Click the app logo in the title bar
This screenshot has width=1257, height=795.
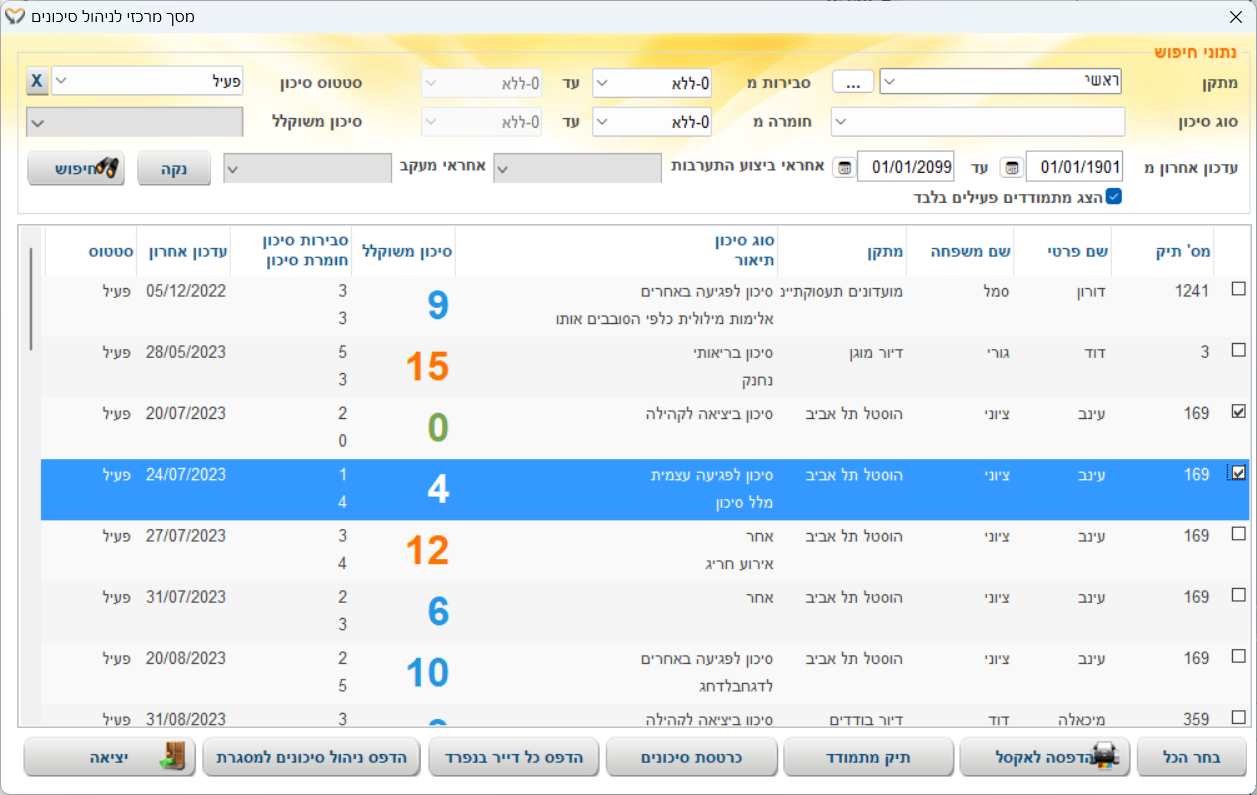tap(15, 16)
